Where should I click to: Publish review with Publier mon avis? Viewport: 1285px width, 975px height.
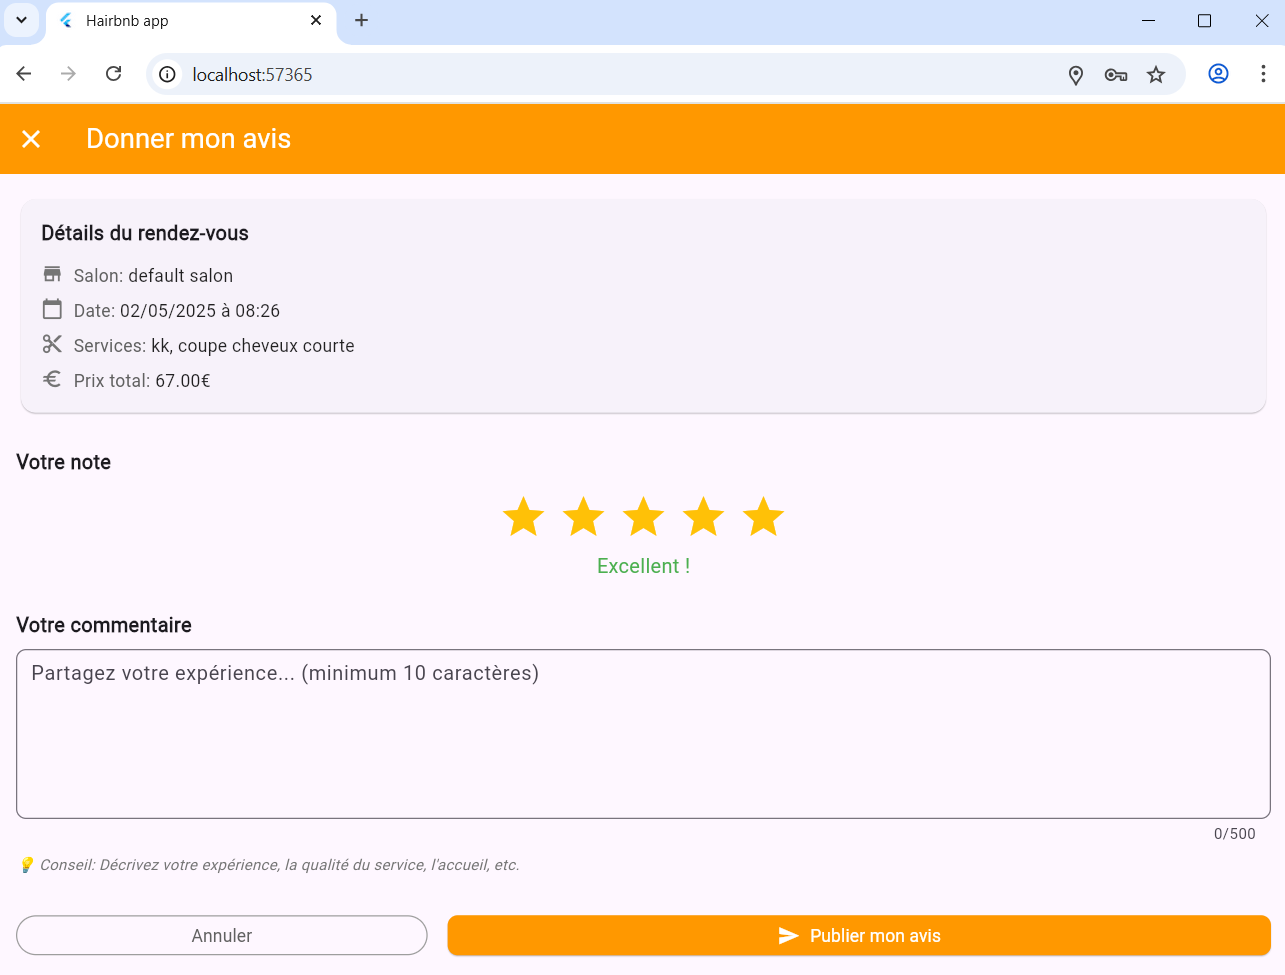click(x=858, y=936)
